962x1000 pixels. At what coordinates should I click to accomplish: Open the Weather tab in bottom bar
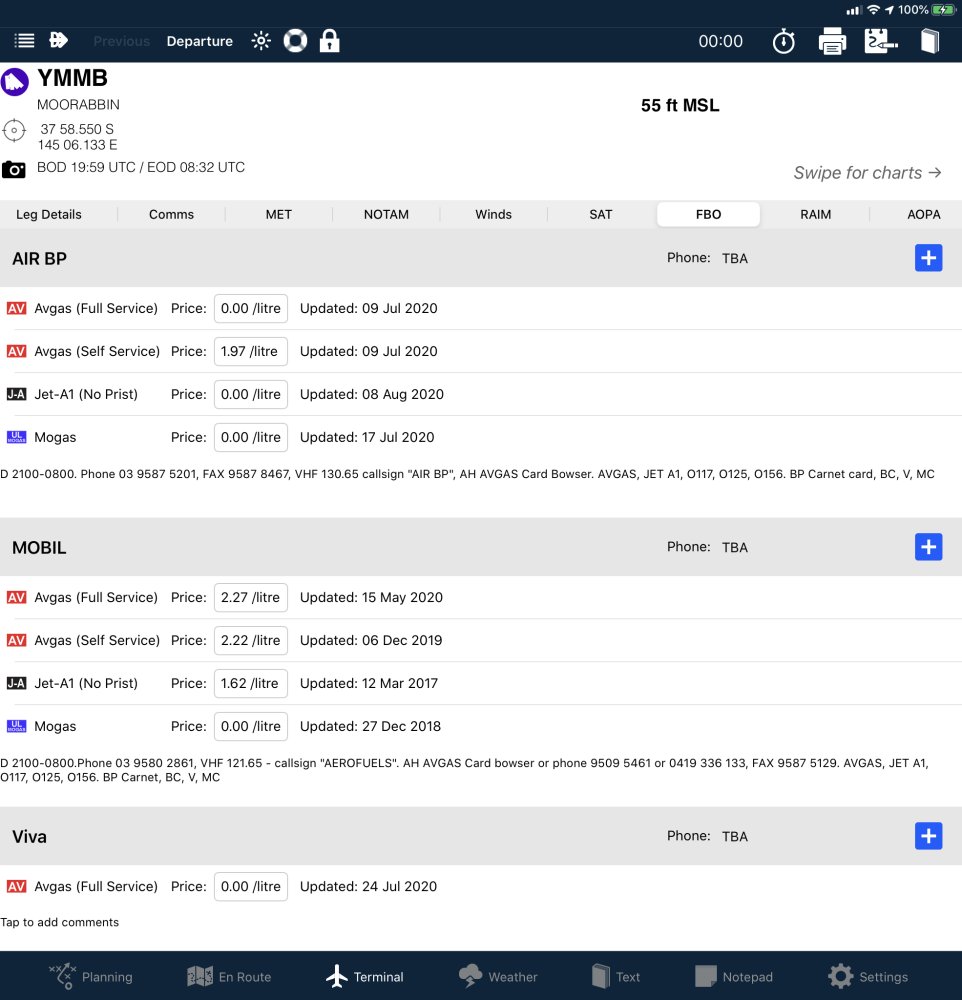(x=498, y=976)
